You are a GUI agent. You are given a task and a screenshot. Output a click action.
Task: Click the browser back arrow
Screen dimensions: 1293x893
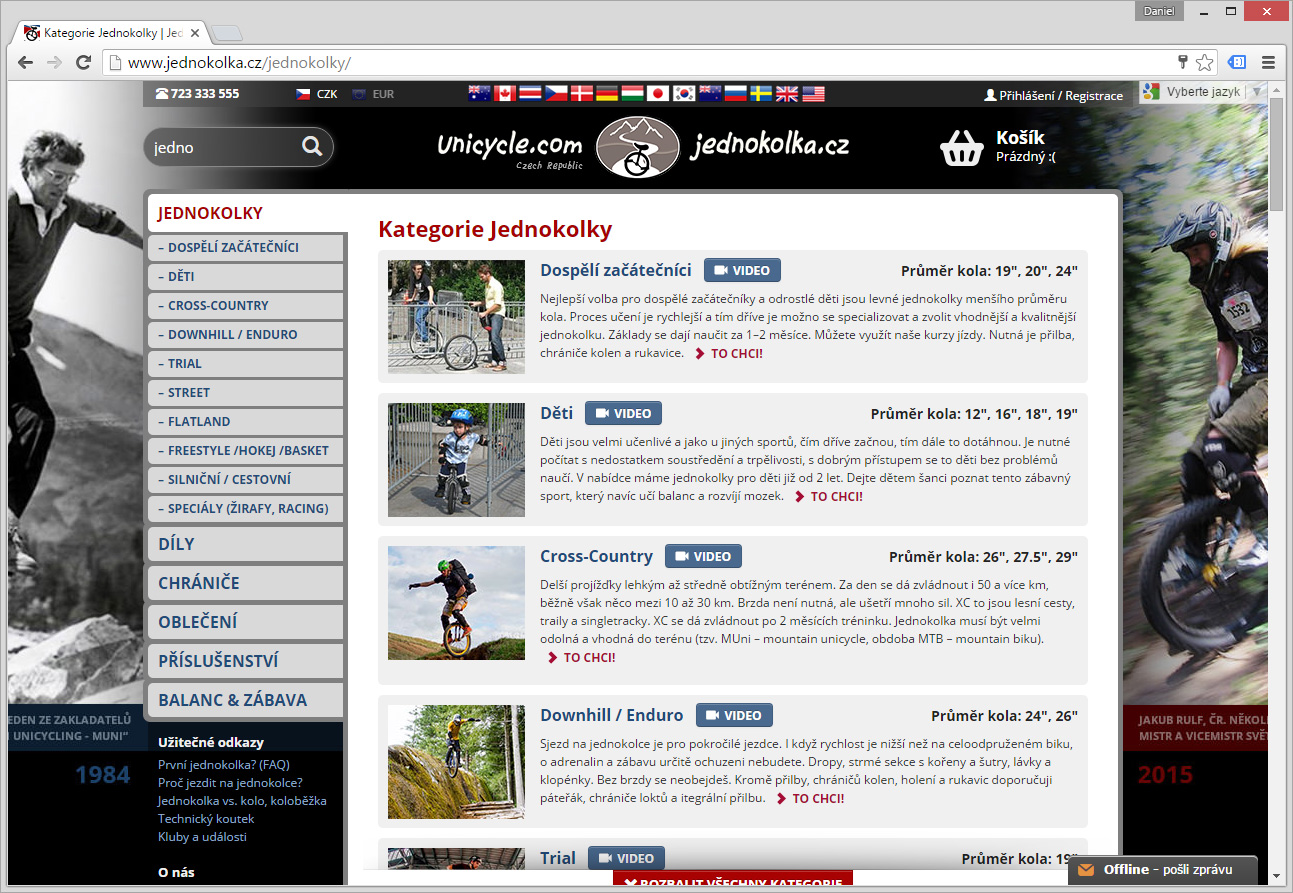[26, 62]
